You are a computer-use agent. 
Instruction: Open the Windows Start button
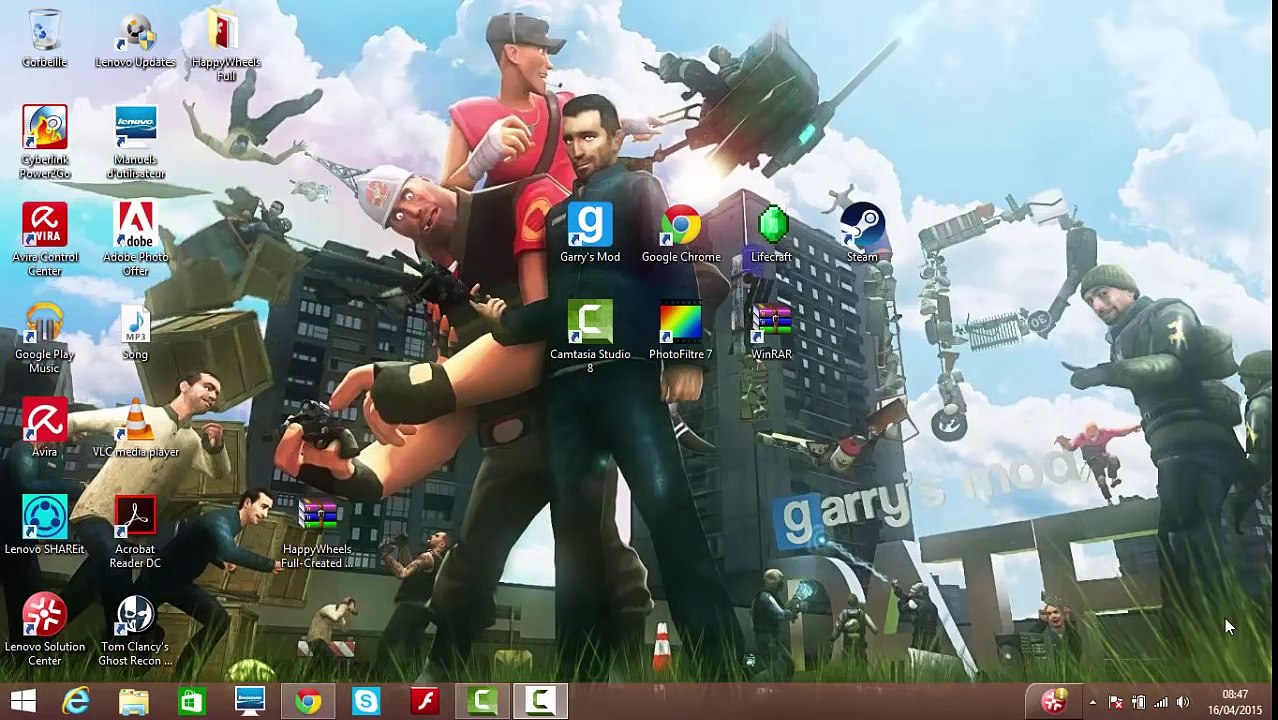pos(24,701)
